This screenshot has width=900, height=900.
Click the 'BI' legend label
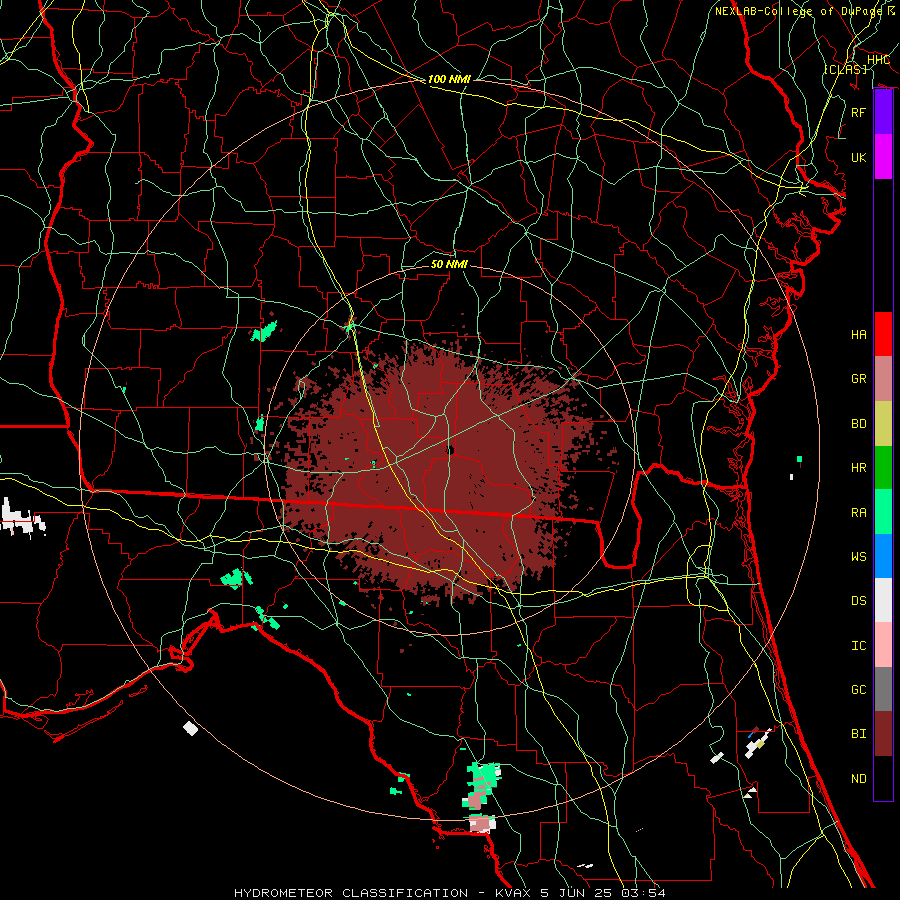[x=858, y=734]
